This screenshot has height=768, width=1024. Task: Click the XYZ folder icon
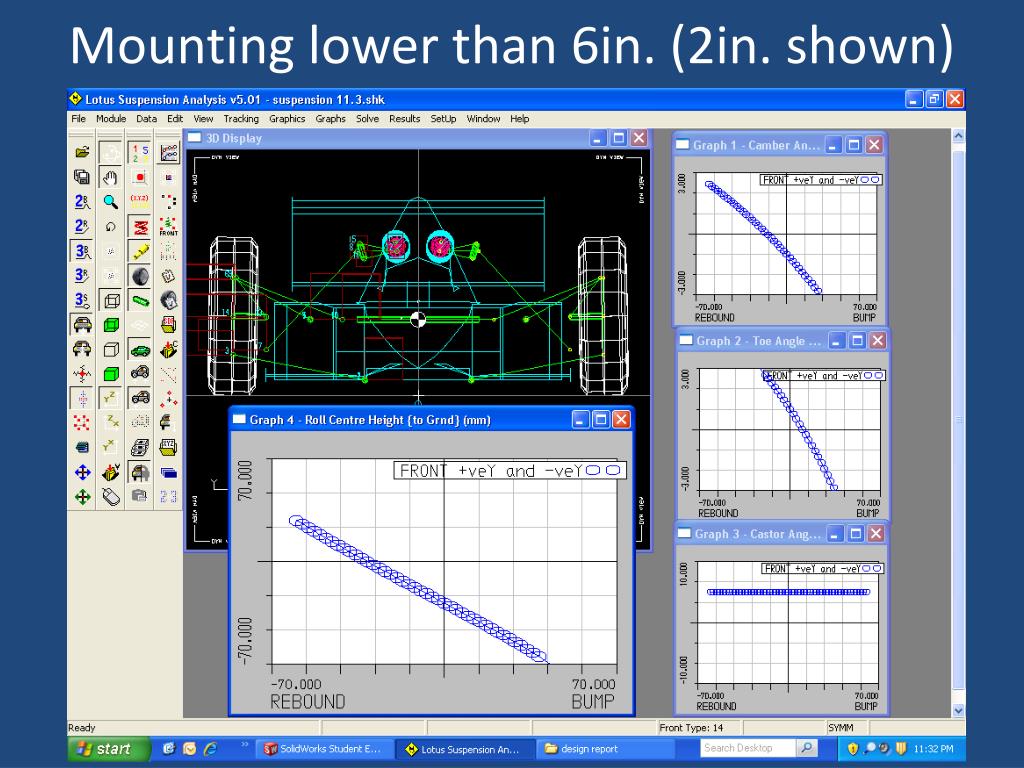click(x=168, y=448)
